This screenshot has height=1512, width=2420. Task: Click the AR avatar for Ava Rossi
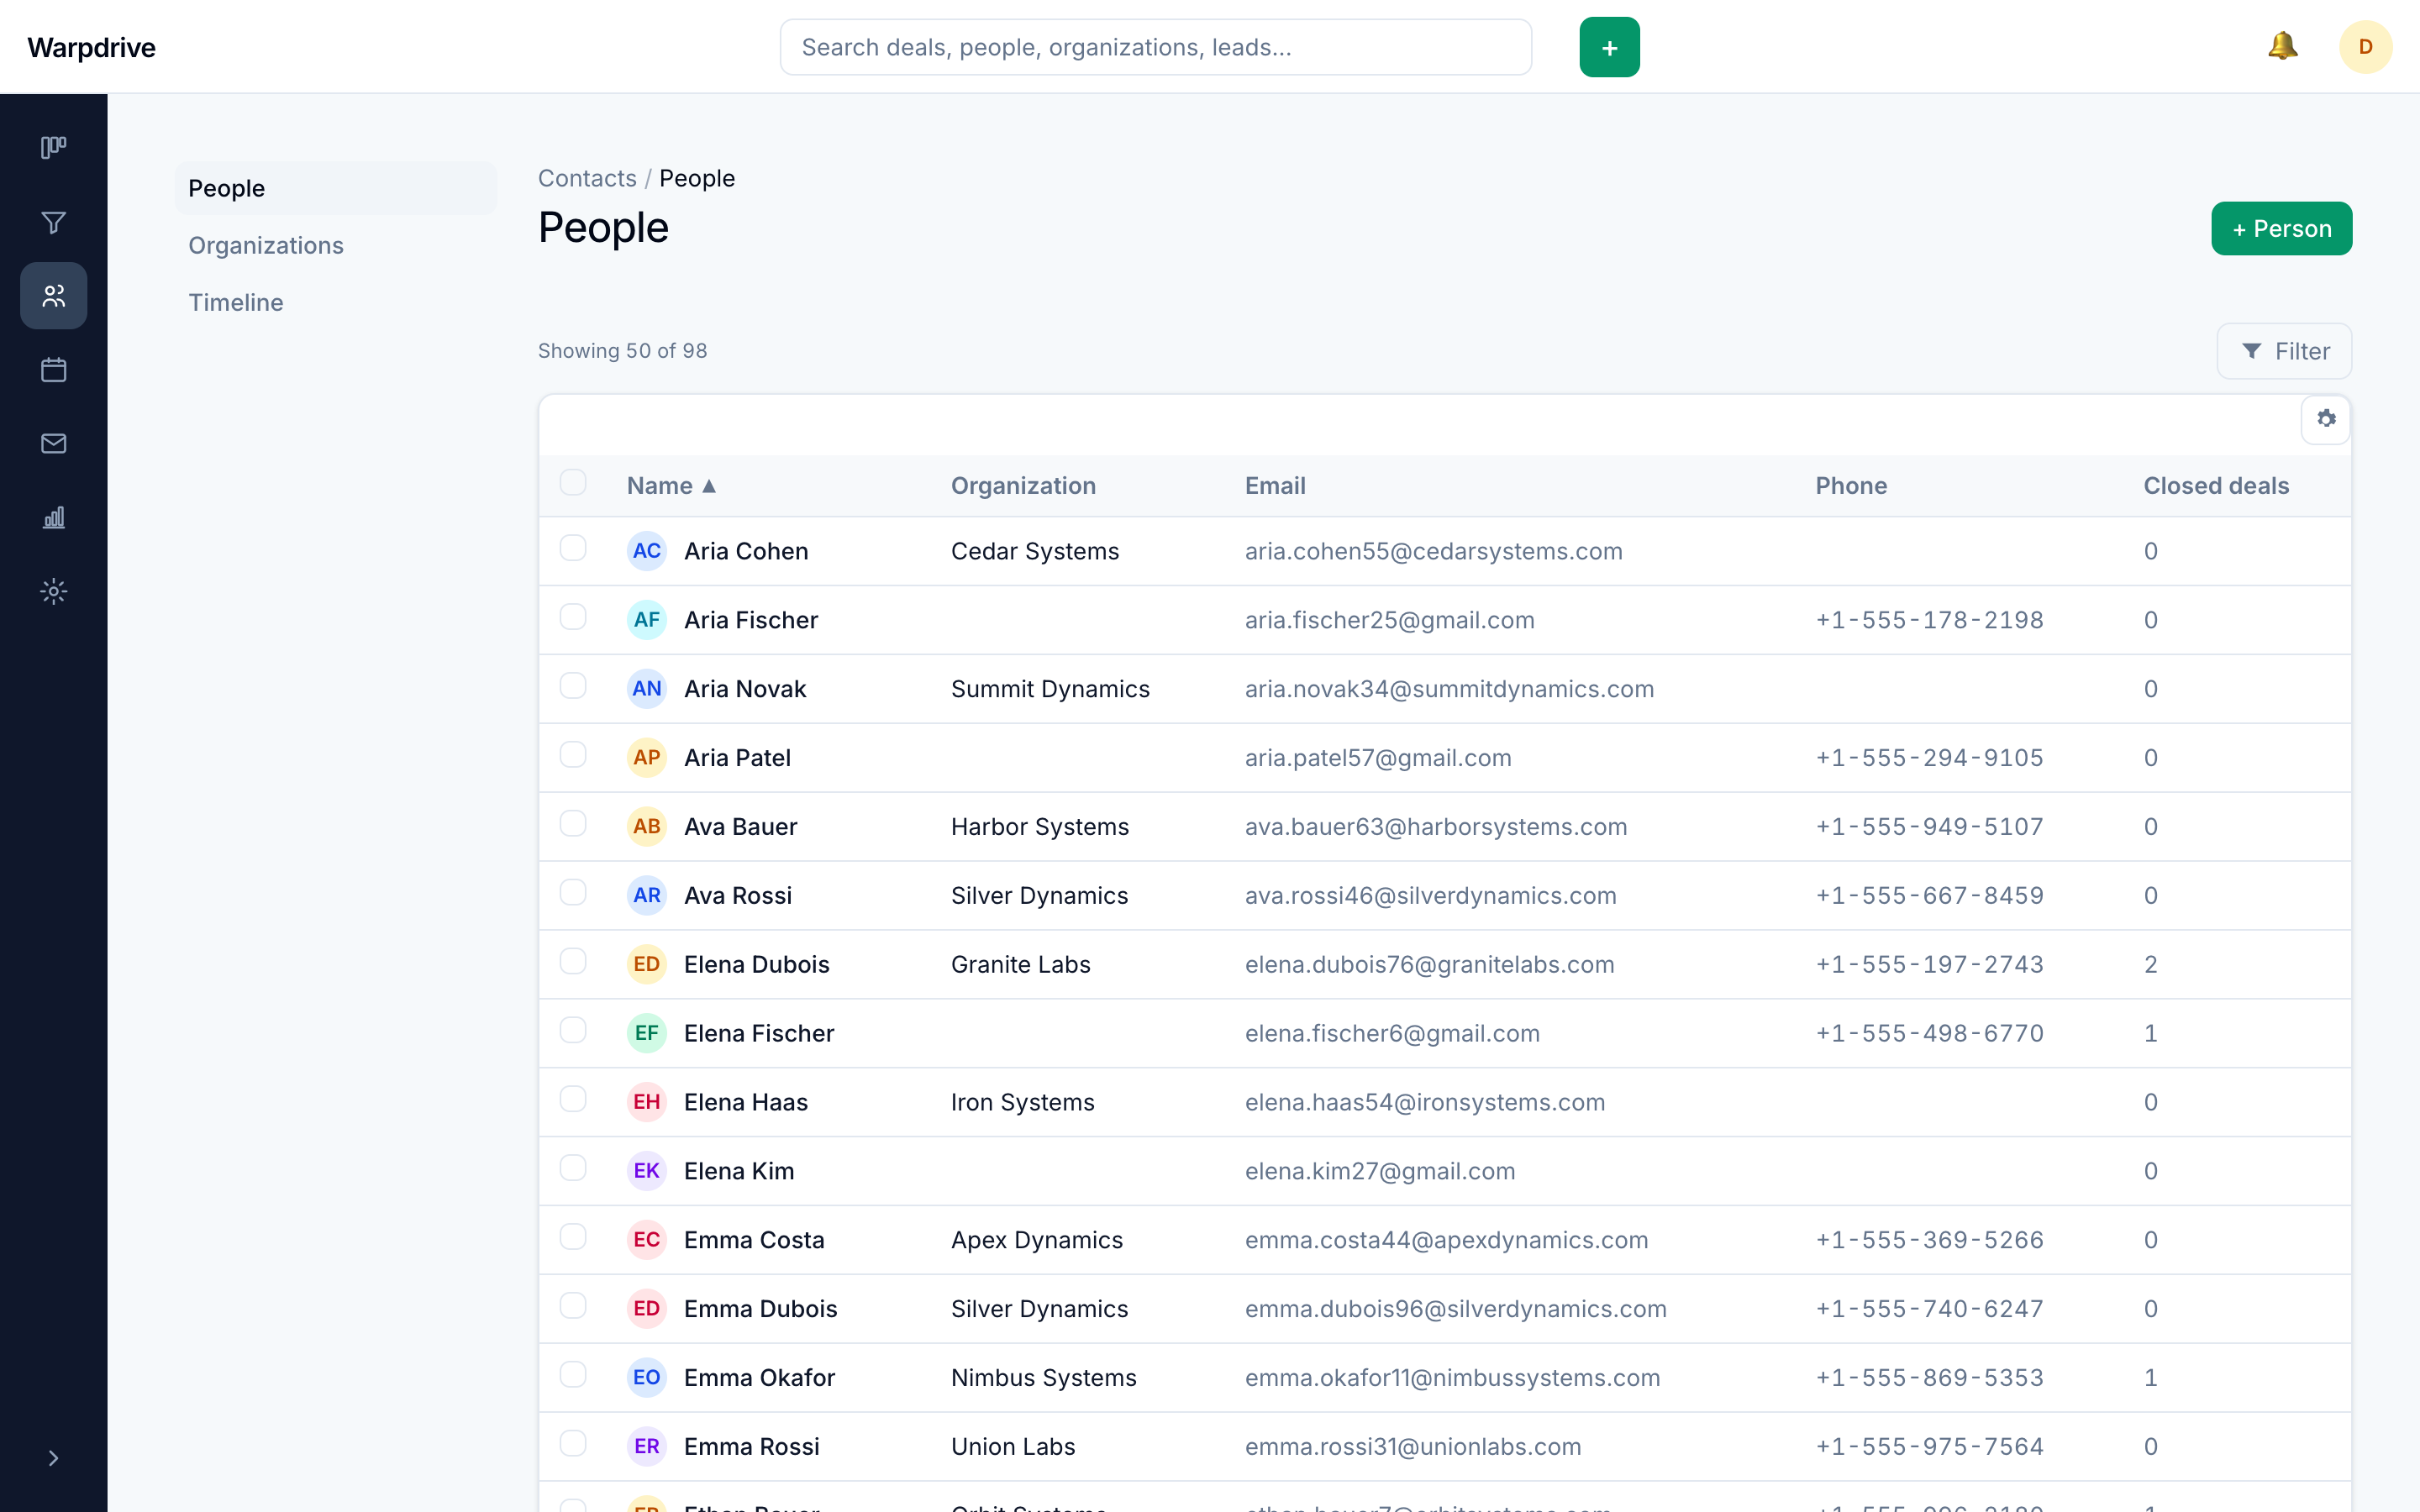(x=647, y=896)
